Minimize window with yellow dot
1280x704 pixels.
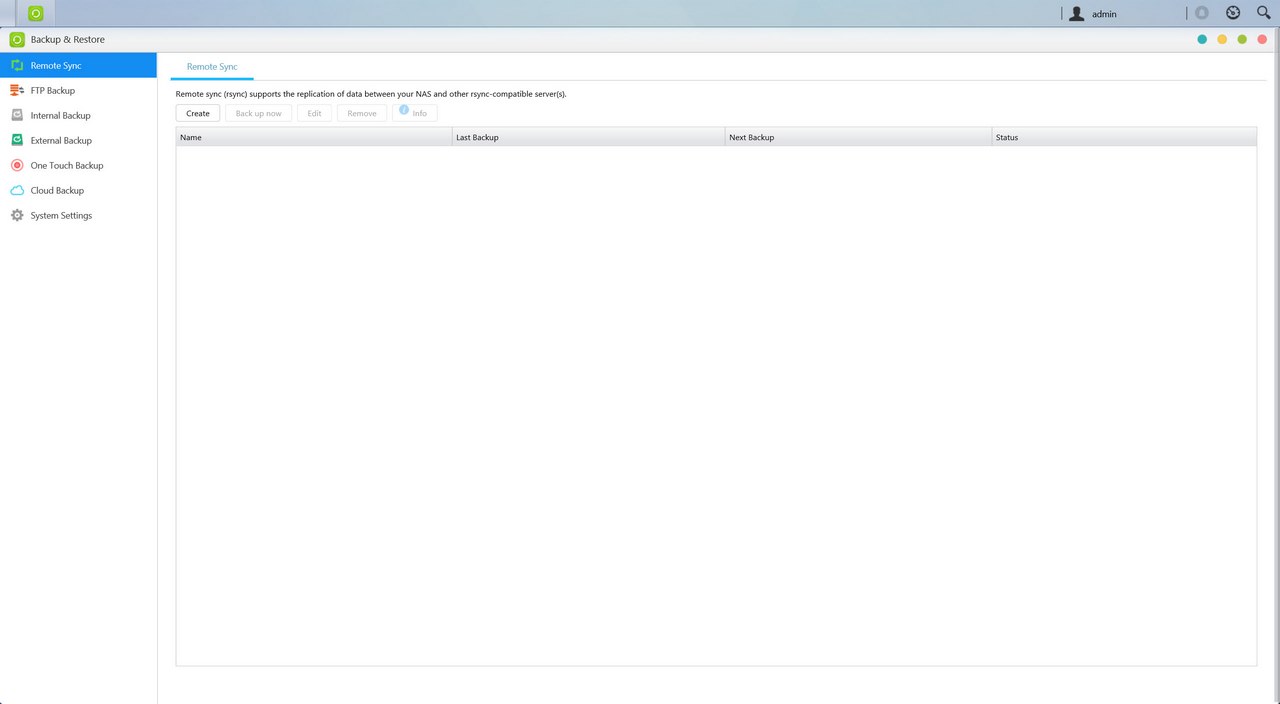click(x=1222, y=40)
